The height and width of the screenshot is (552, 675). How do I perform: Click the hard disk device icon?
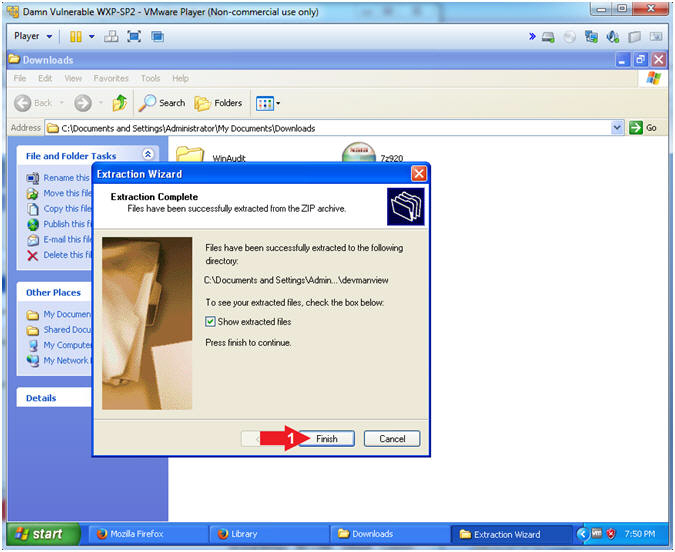(548, 37)
